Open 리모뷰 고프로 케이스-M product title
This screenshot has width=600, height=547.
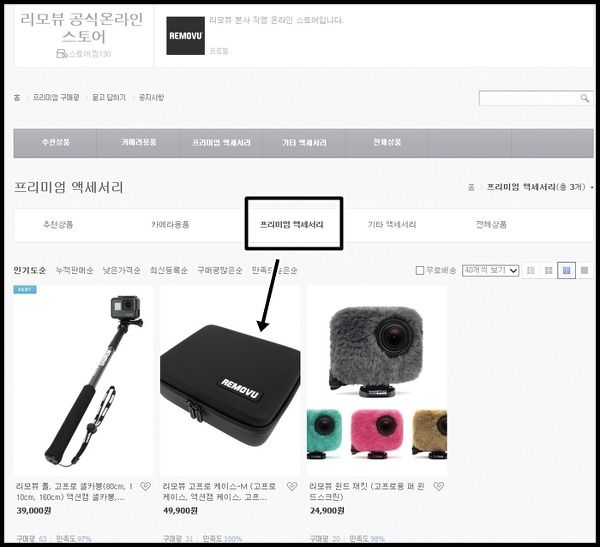(219, 492)
